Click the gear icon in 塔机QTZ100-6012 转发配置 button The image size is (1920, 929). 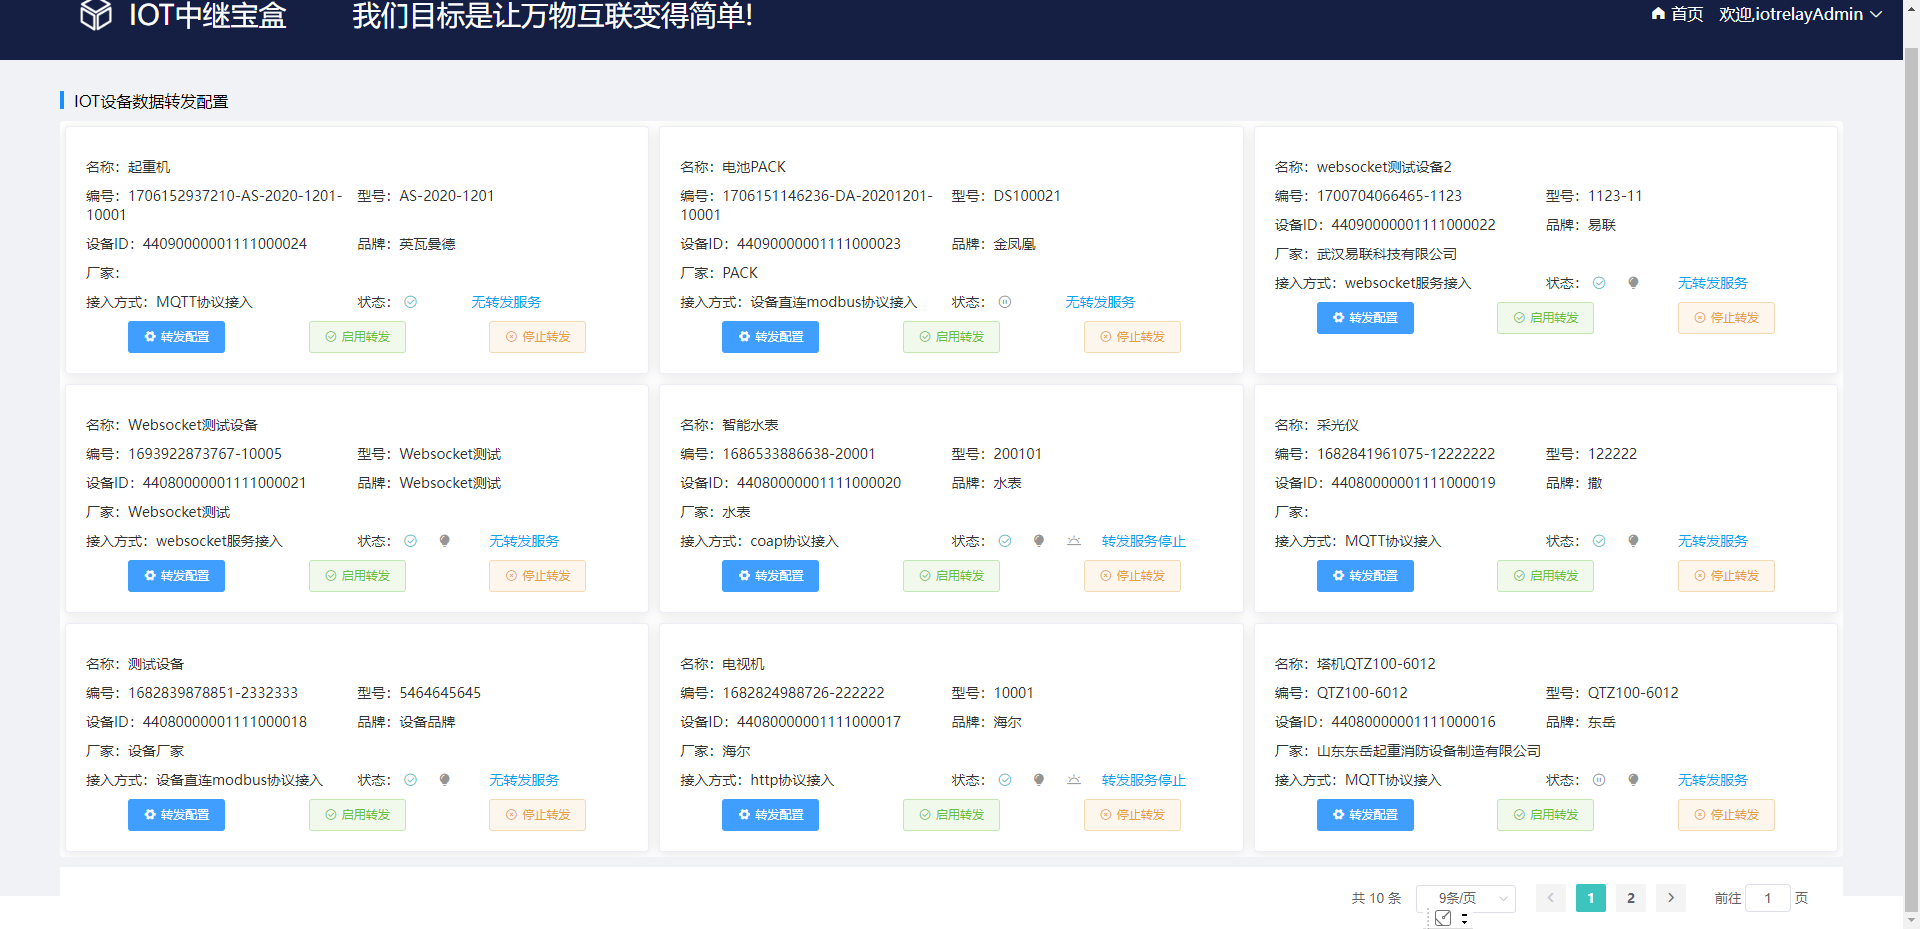click(1337, 814)
